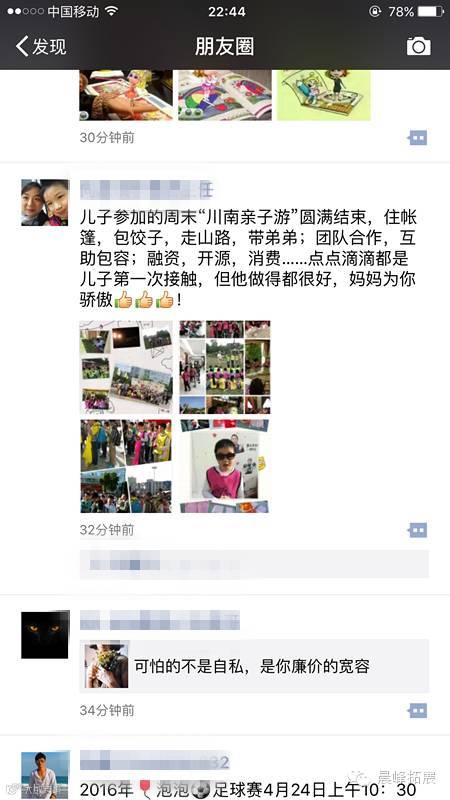Open photo of boy wearing sunglasses

[x=224, y=466]
